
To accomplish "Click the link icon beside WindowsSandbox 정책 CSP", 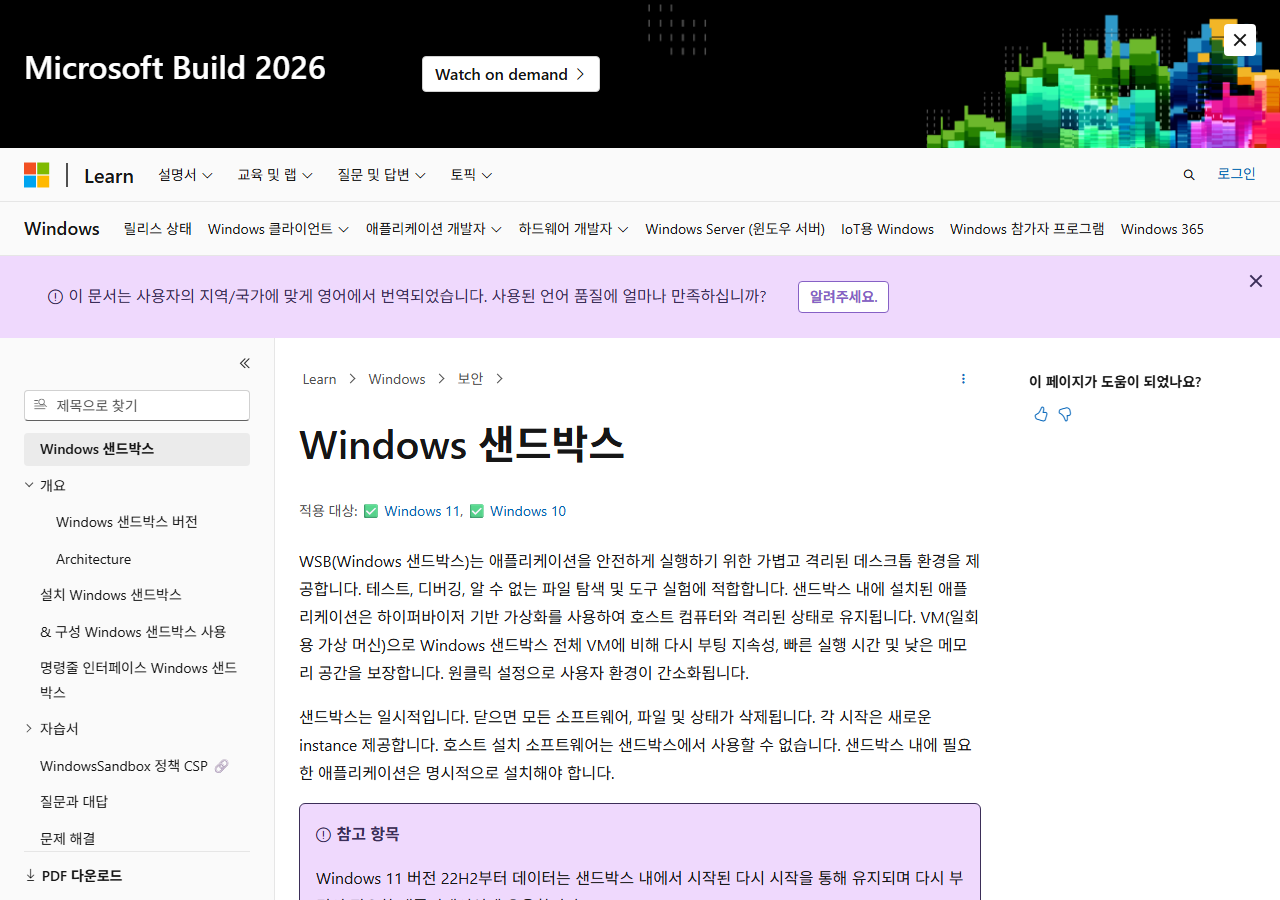I will [x=222, y=766].
